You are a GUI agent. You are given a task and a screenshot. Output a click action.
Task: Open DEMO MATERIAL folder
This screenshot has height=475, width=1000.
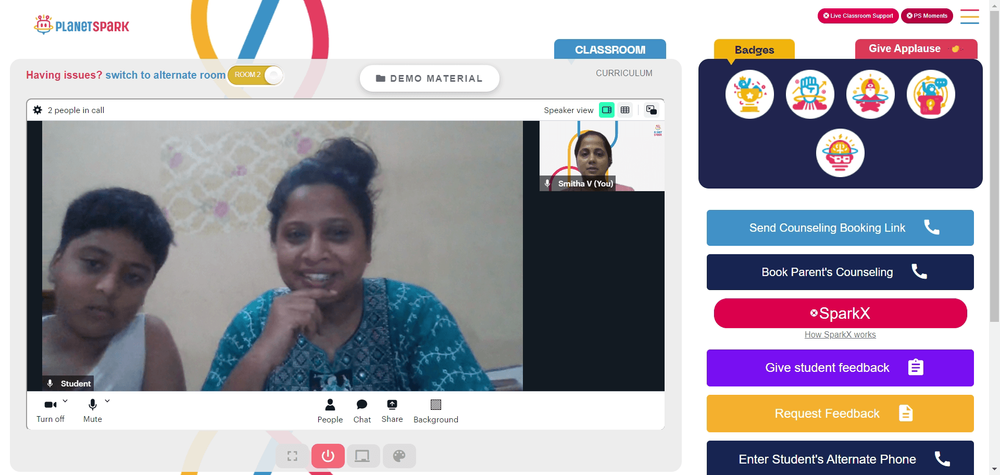coord(429,78)
